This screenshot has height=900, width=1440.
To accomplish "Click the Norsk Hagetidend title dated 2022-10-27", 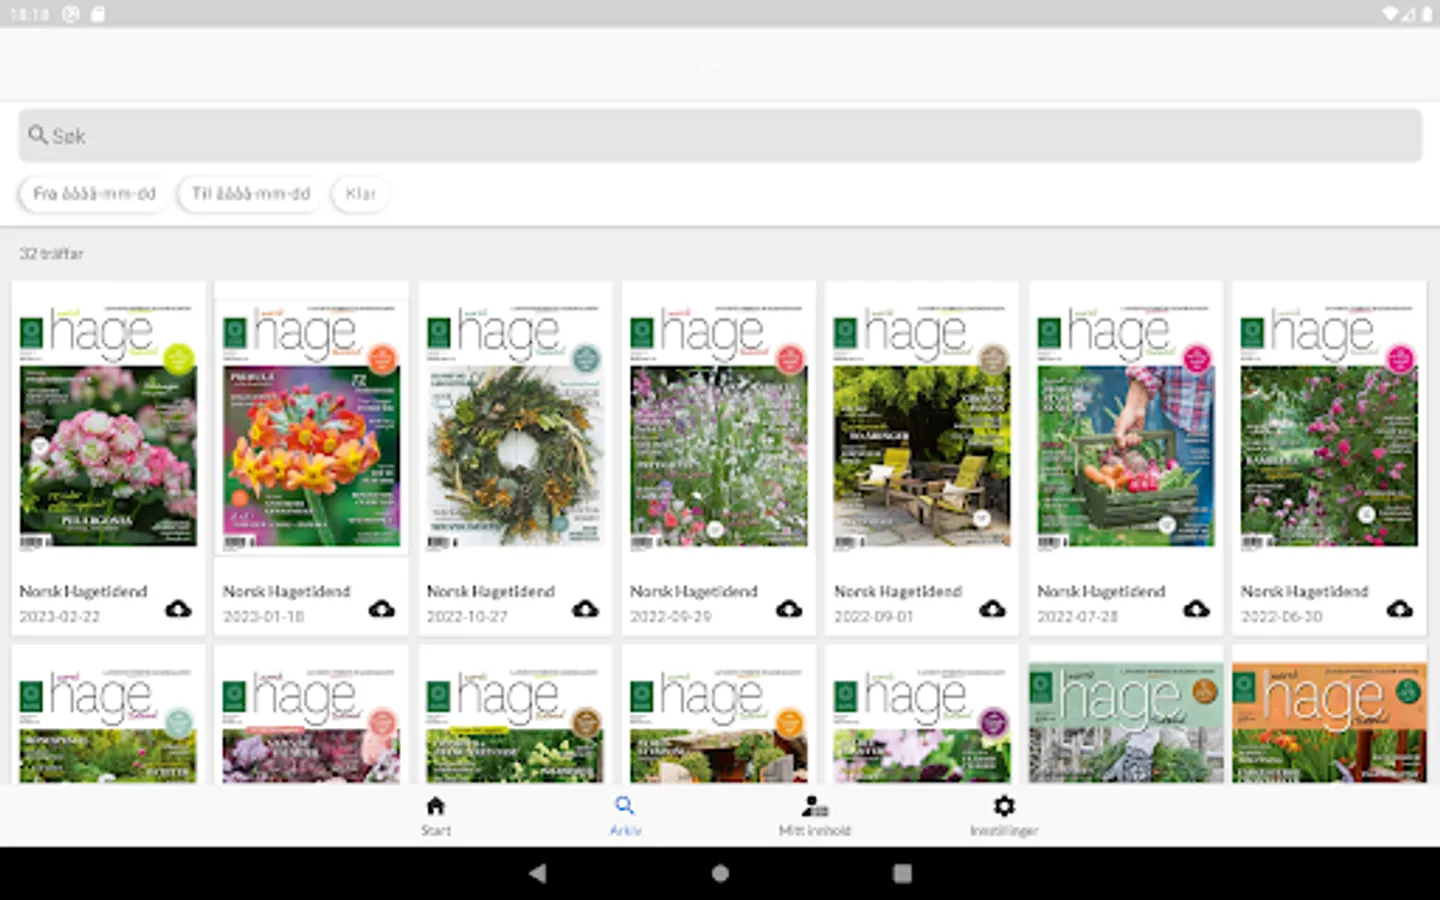I will tap(490, 591).
